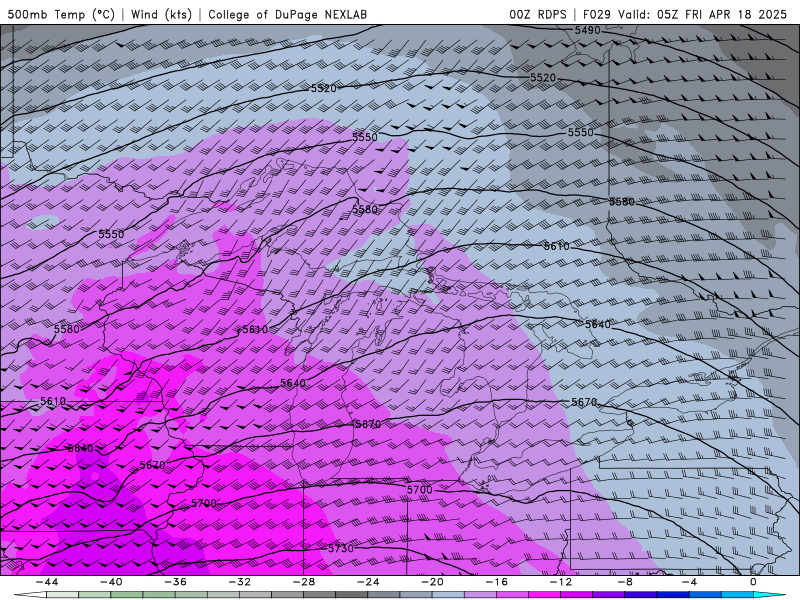Click the 5730 height contour label
The width and height of the screenshot is (800, 600).
[x=340, y=548]
